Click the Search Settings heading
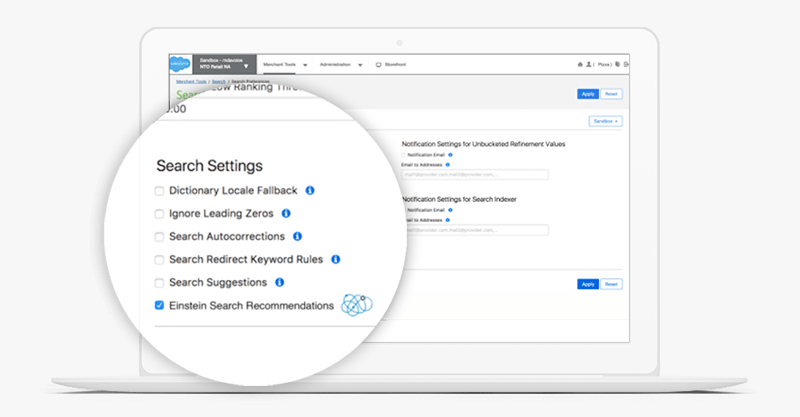The height and width of the screenshot is (417, 800). pyautogui.click(x=209, y=166)
